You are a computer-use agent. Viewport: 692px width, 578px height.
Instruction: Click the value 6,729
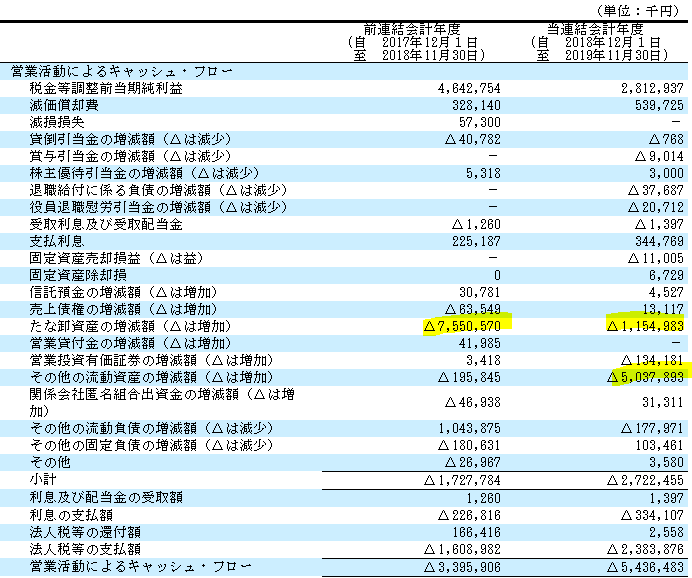pyautogui.click(x=666, y=275)
